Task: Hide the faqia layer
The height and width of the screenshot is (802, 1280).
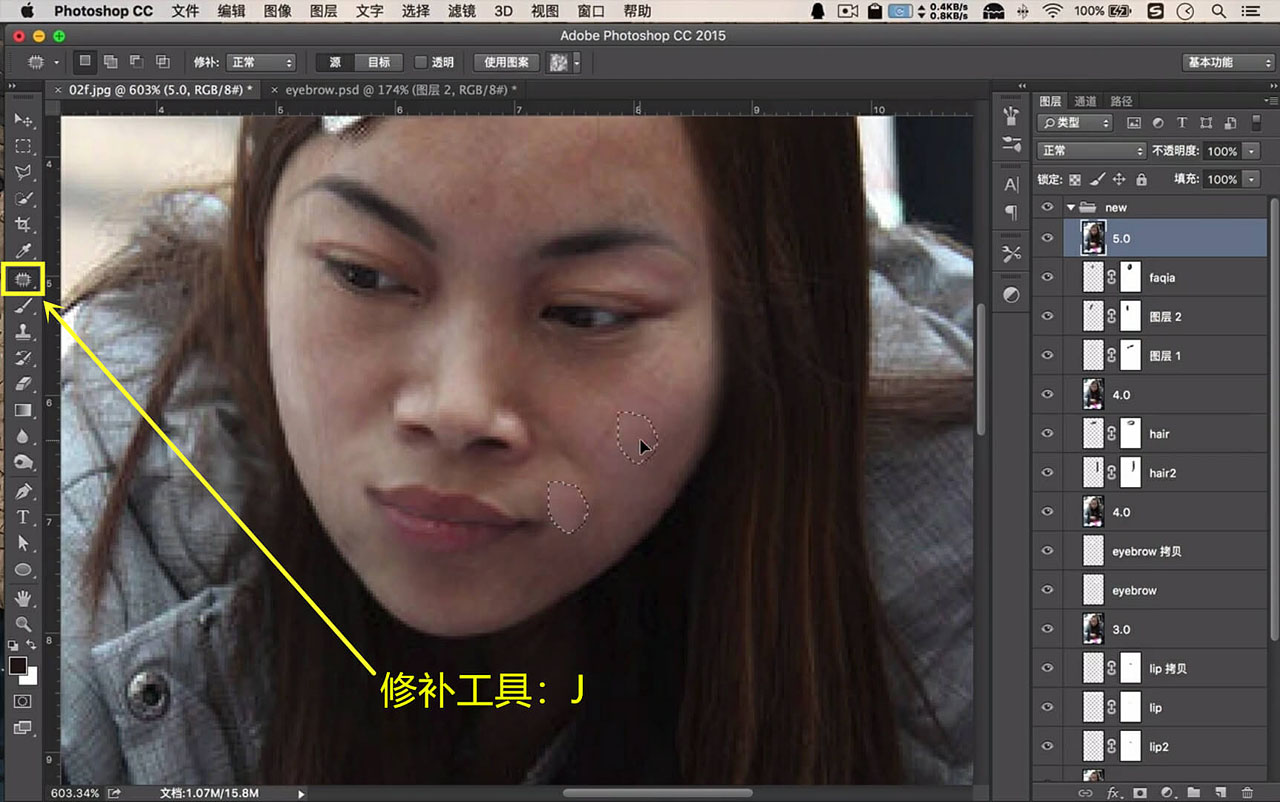Action: pyautogui.click(x=1047, y=277)
